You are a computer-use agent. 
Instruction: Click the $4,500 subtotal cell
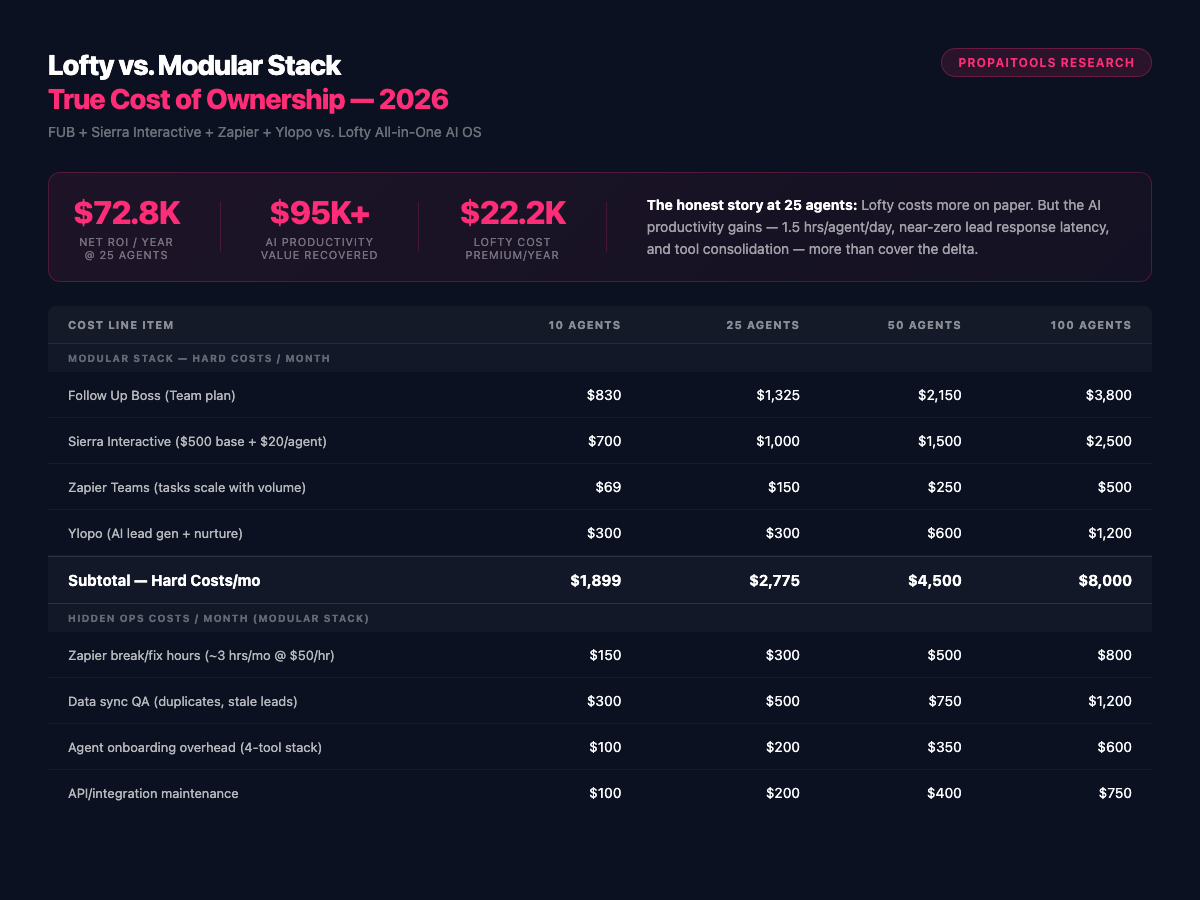tap(936, 580)
